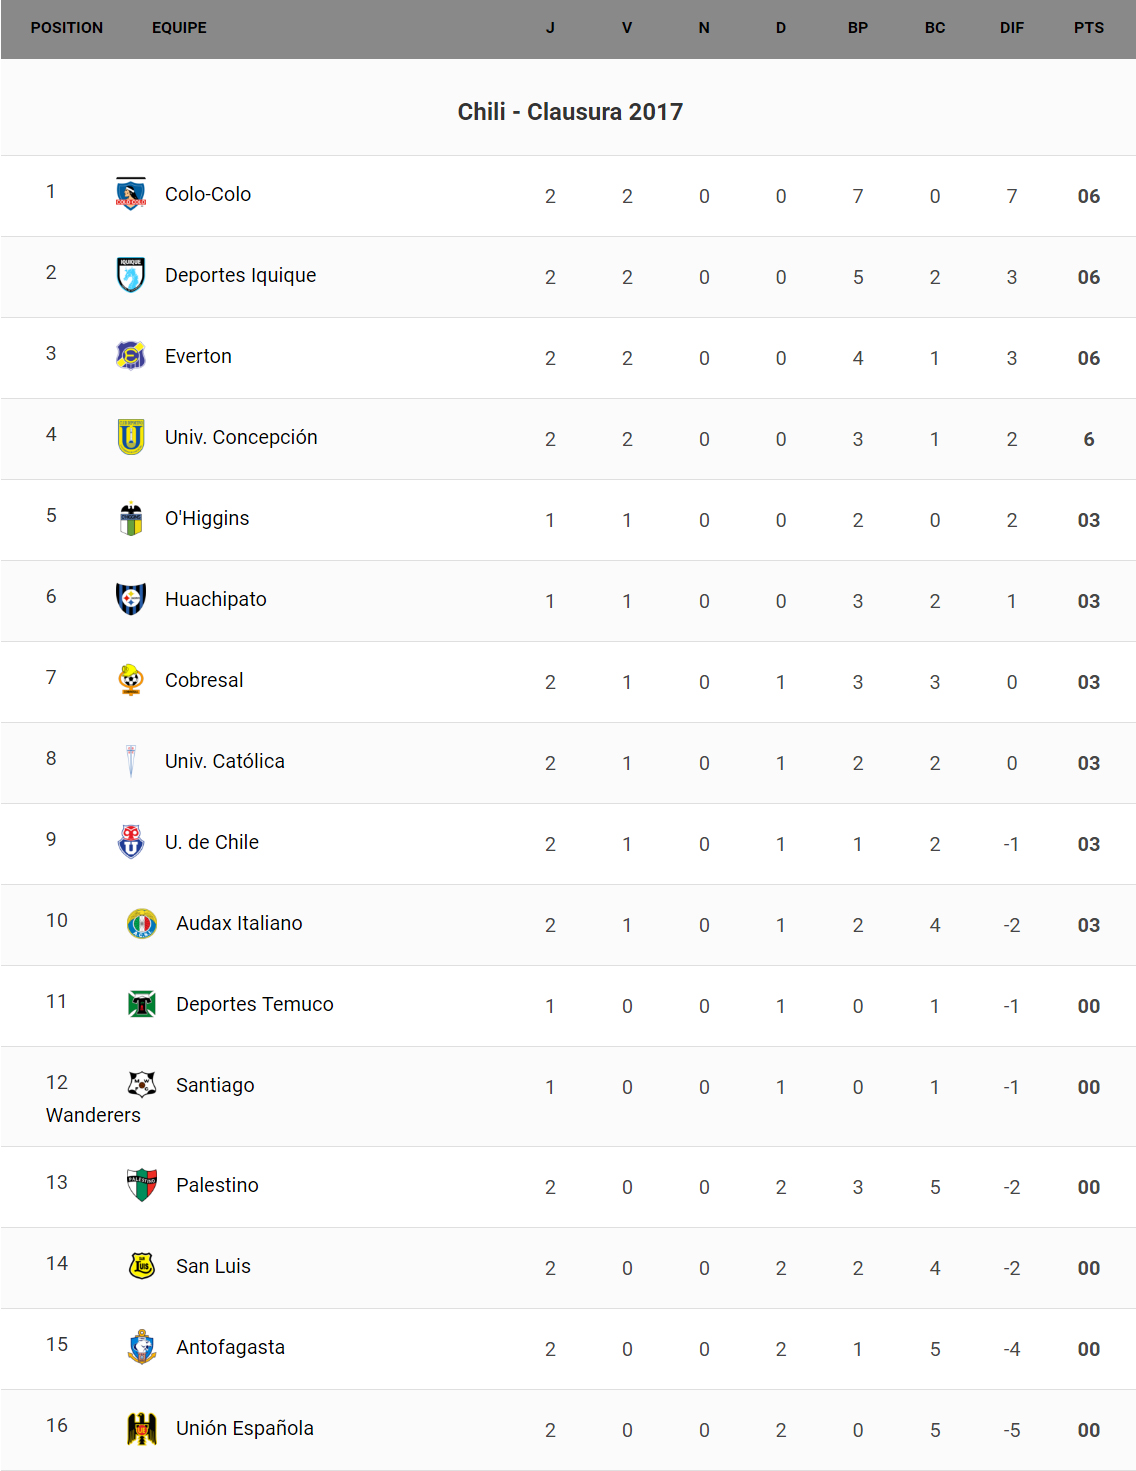
Task: Click the Cobresal team logo
Action: tap(131, 680)
